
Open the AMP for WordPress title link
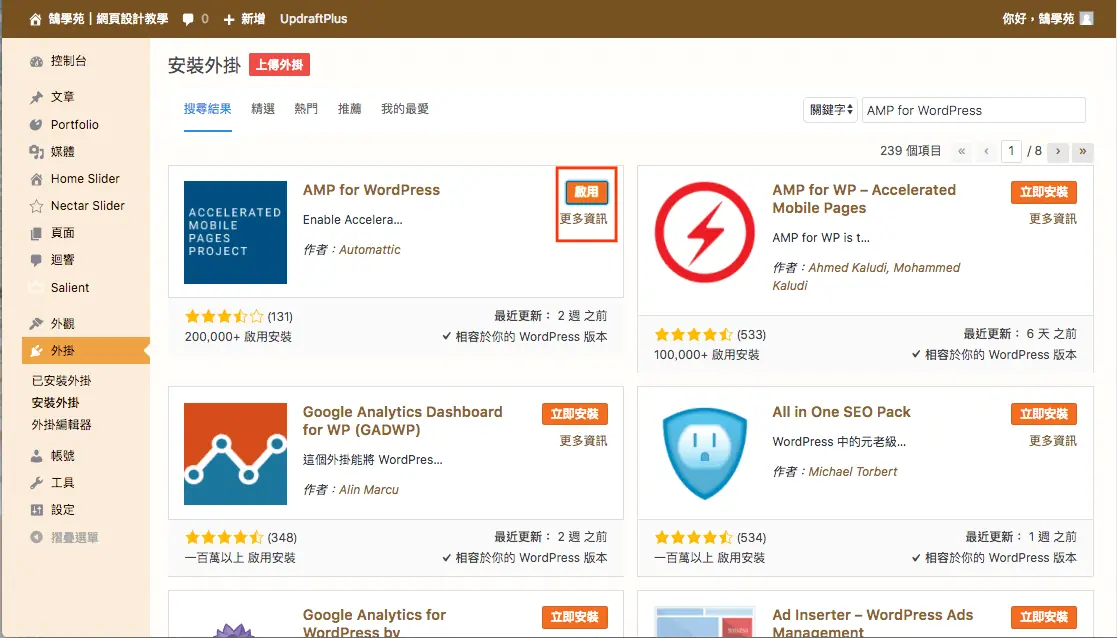371,190
